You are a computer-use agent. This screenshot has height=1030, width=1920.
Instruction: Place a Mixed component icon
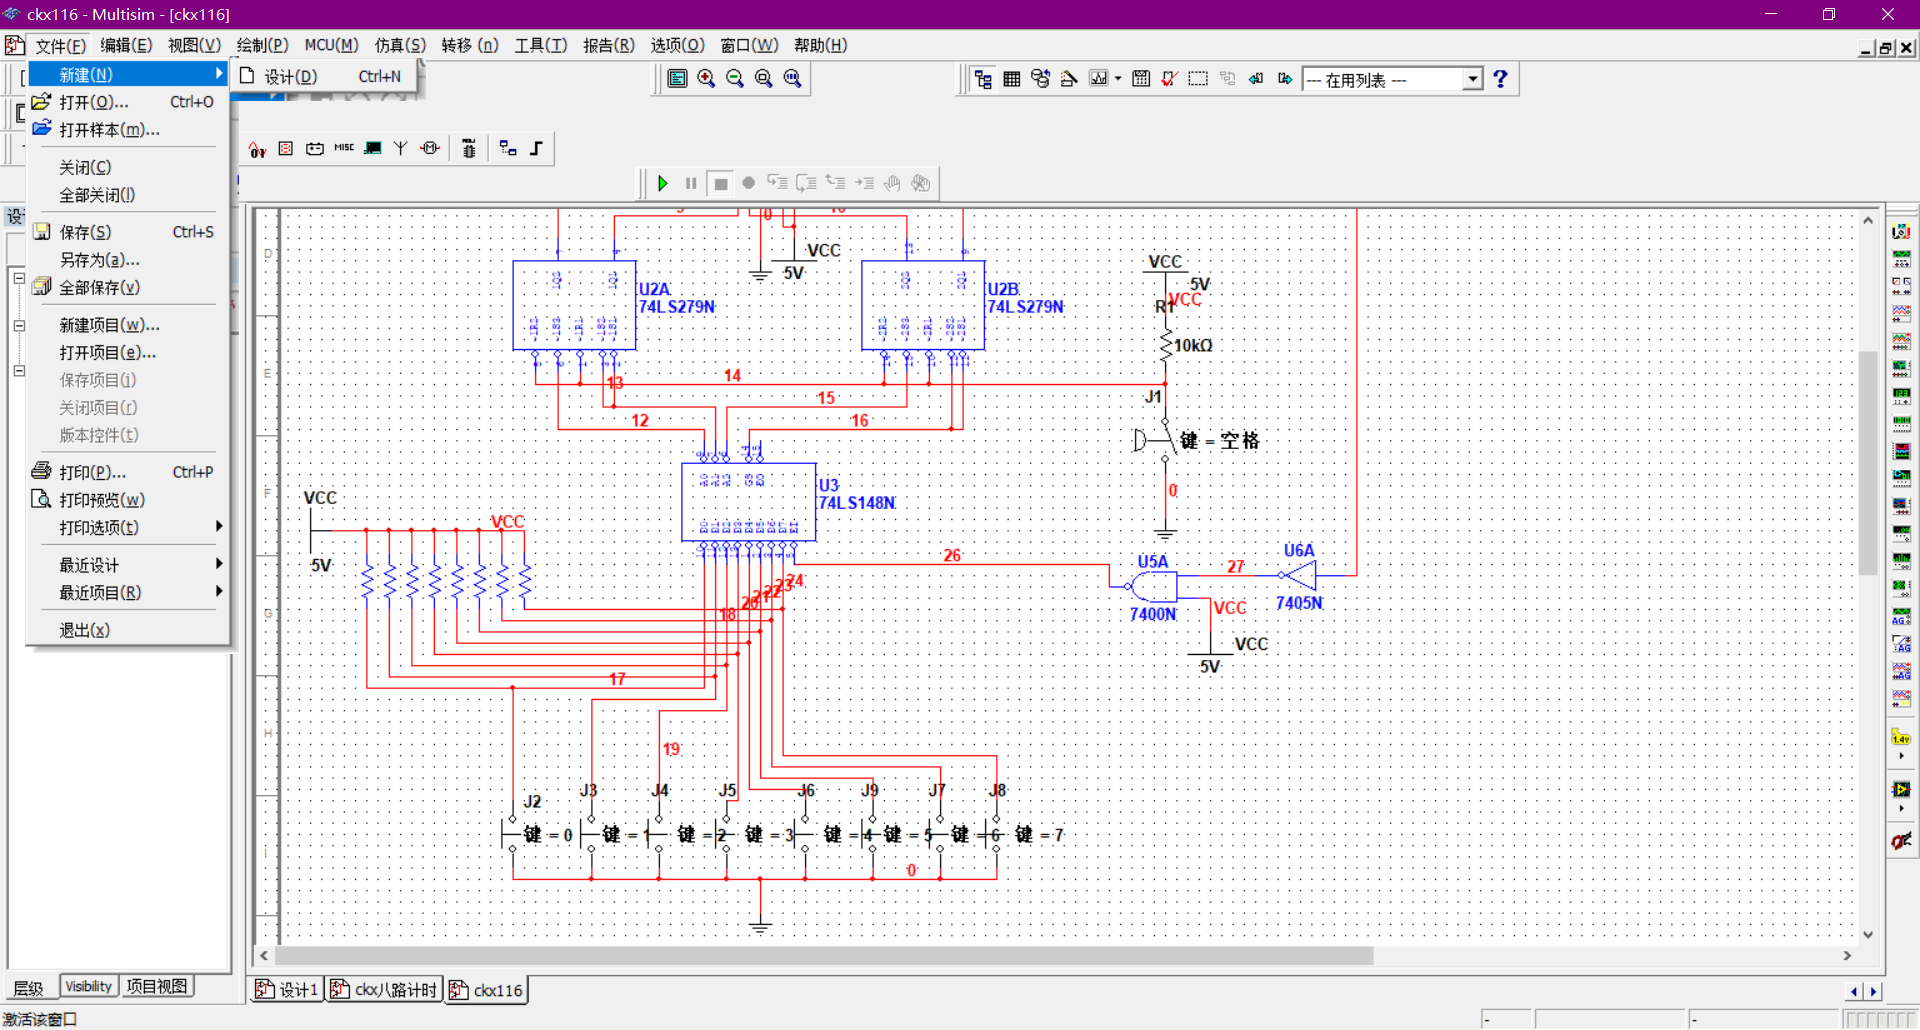click(x=258, y=149)
